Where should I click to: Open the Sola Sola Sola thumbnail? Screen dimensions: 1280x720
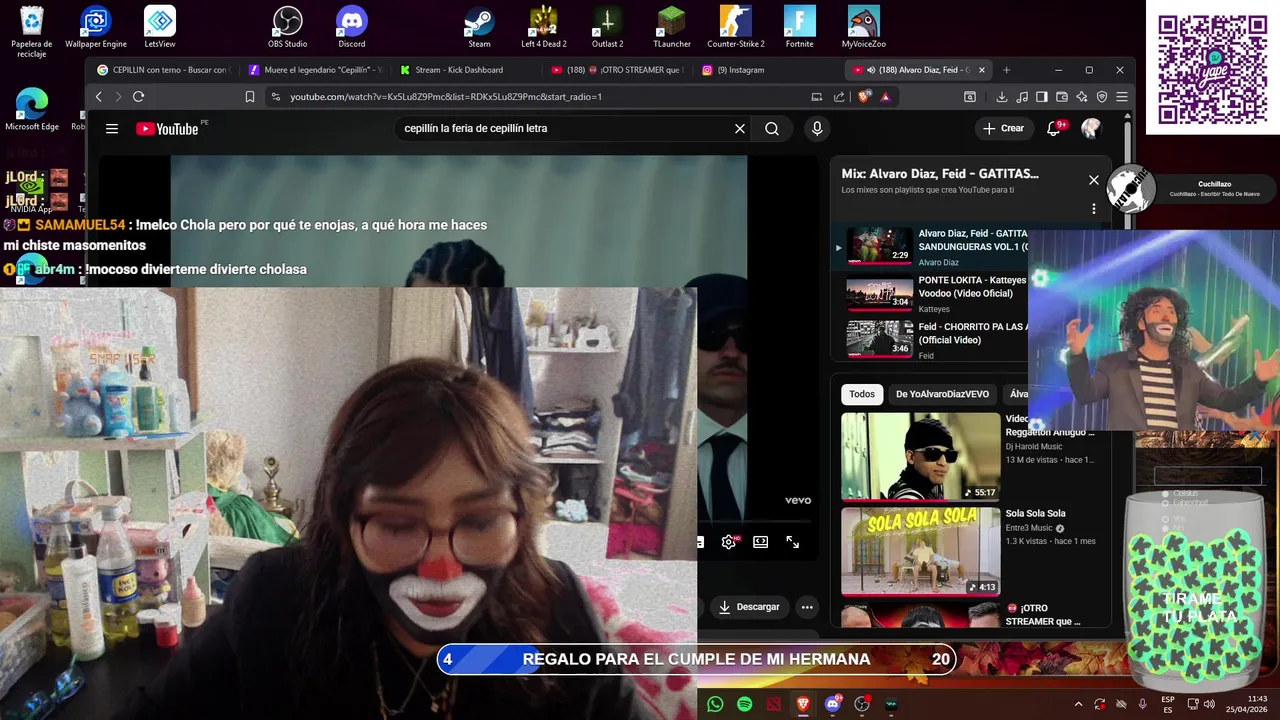click(920, 551)
